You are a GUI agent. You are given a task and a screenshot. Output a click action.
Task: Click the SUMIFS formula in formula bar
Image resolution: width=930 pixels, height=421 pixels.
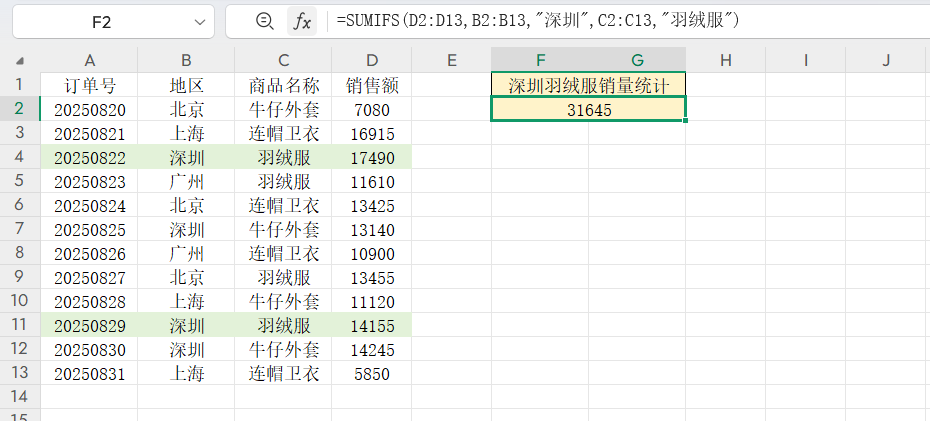(x=540, y=21)
